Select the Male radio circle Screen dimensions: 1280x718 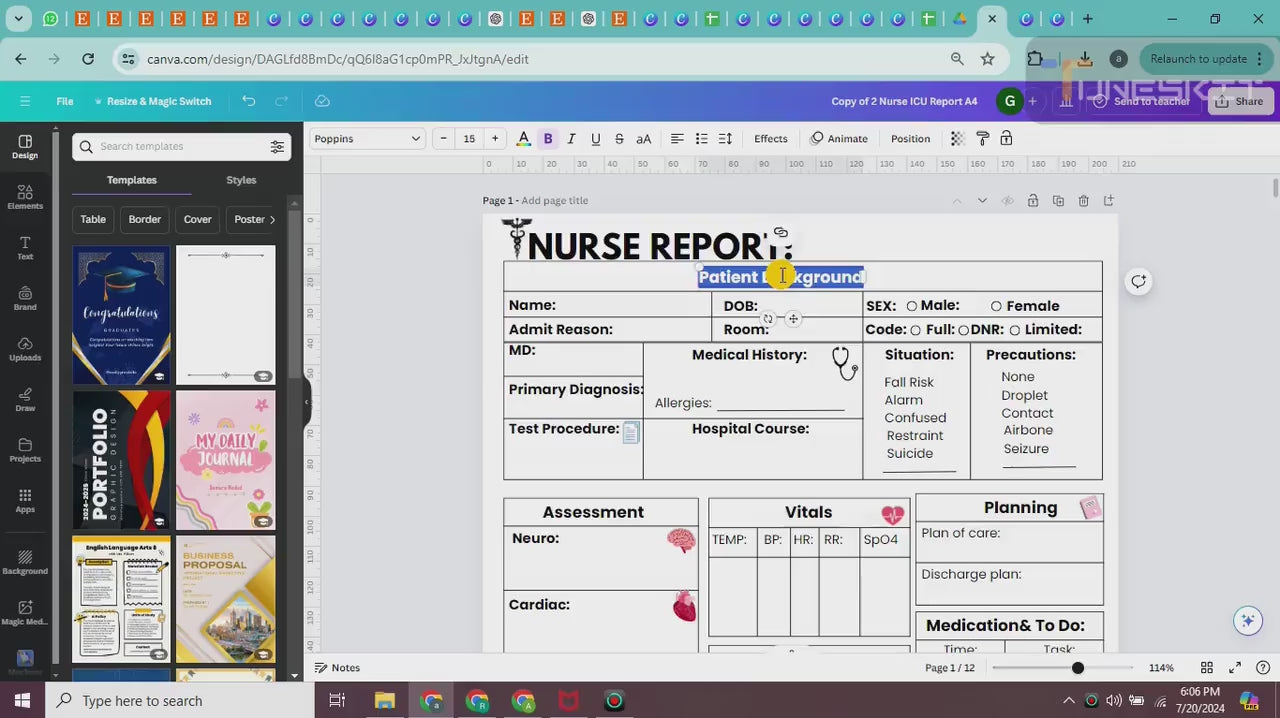pos(912,306)
